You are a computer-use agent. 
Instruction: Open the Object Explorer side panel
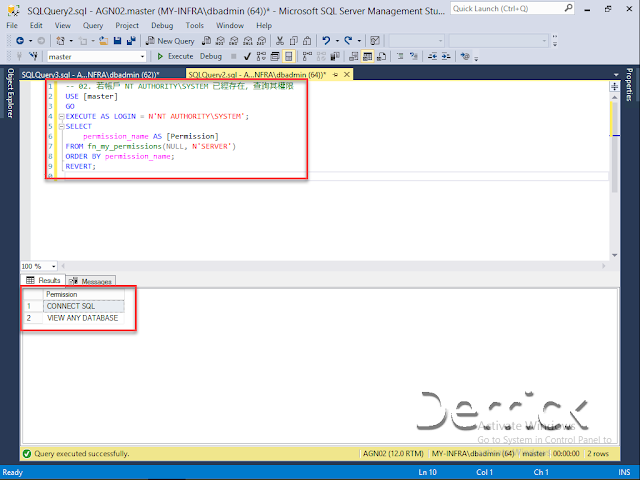pyautogui.click(x=10, y=93)
